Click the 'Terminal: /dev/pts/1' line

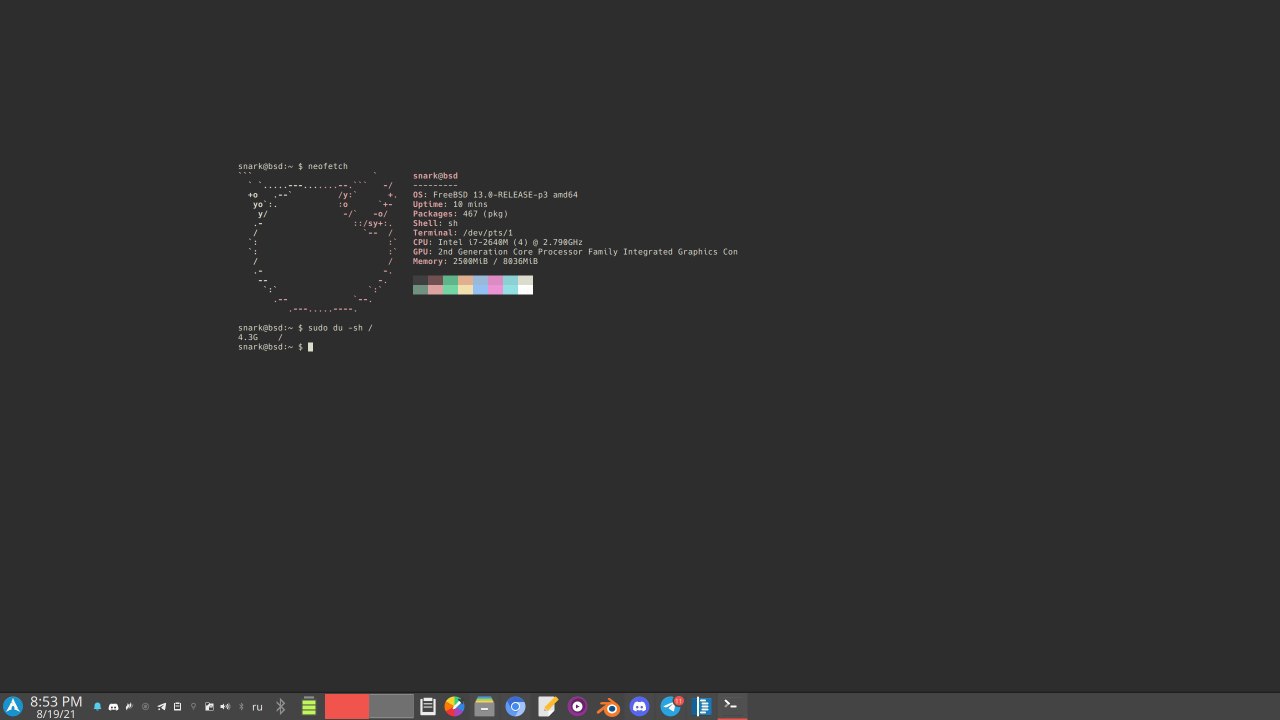(x=463, y=233)
